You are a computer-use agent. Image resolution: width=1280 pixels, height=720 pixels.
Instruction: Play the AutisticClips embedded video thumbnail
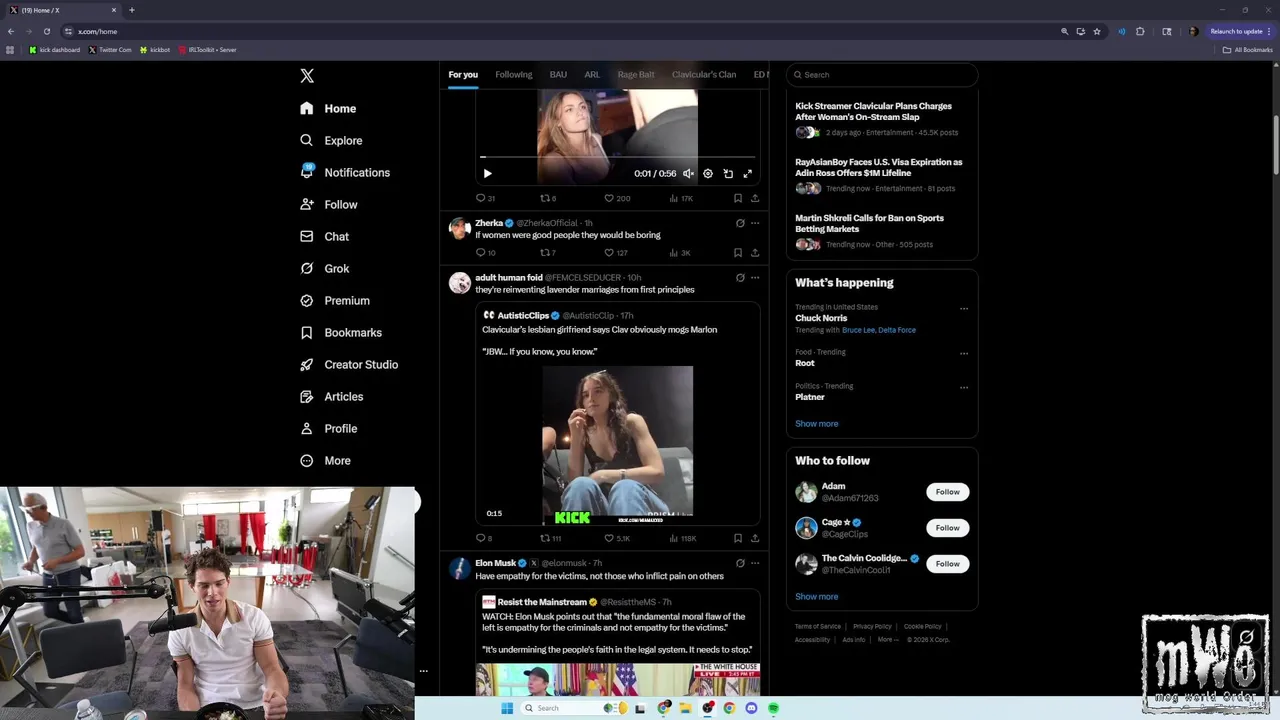pyautogui.click(x=617, y=445)
